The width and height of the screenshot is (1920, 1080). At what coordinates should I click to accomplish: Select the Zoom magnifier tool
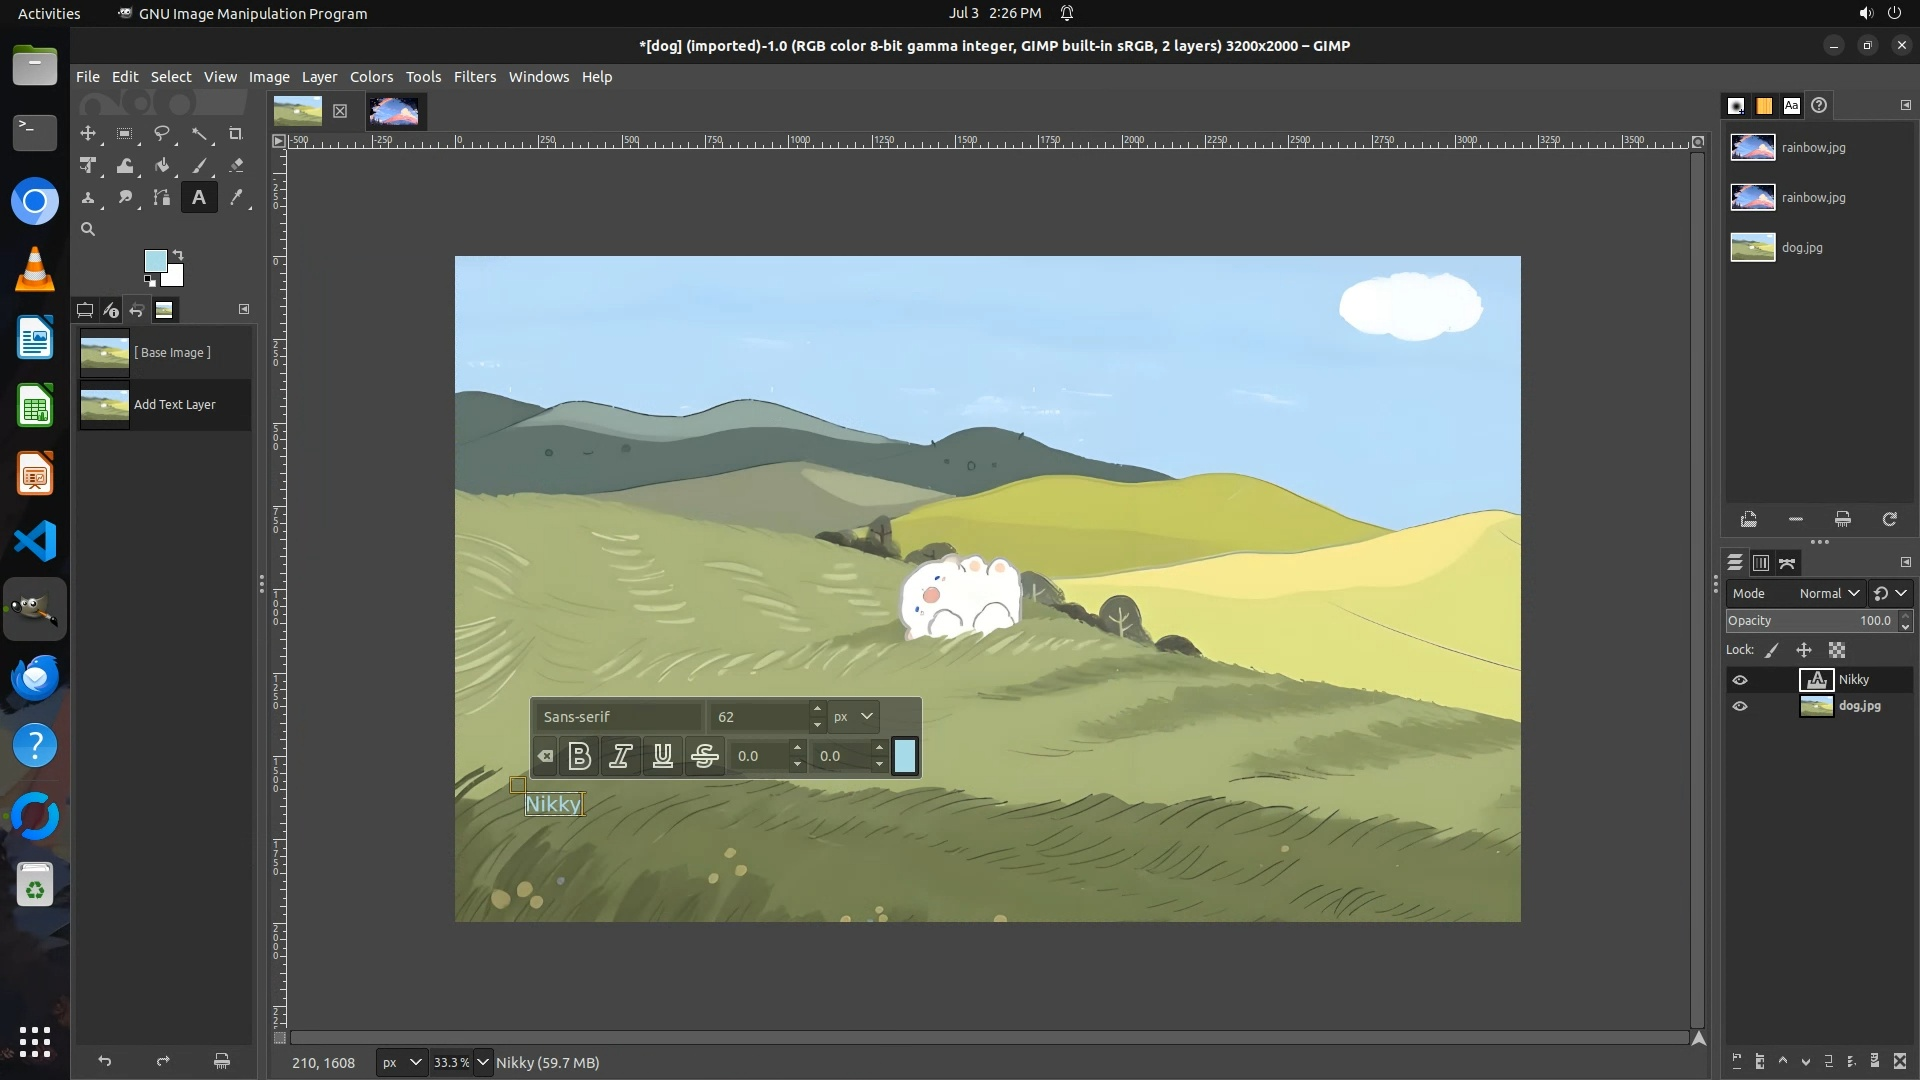click(x=88, y=230)
